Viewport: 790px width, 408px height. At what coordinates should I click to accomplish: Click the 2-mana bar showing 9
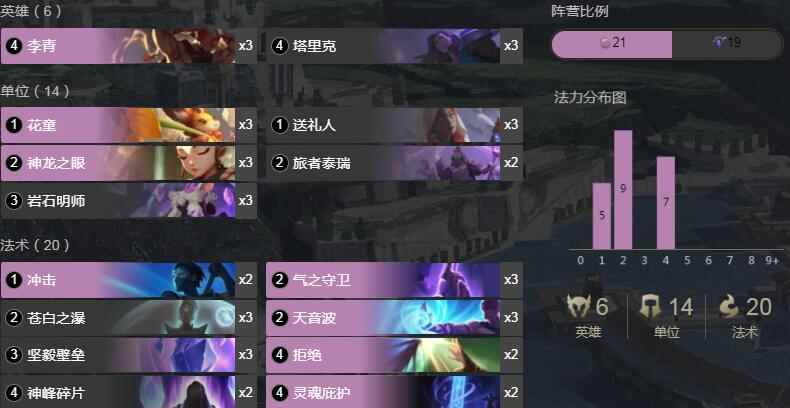623,189
